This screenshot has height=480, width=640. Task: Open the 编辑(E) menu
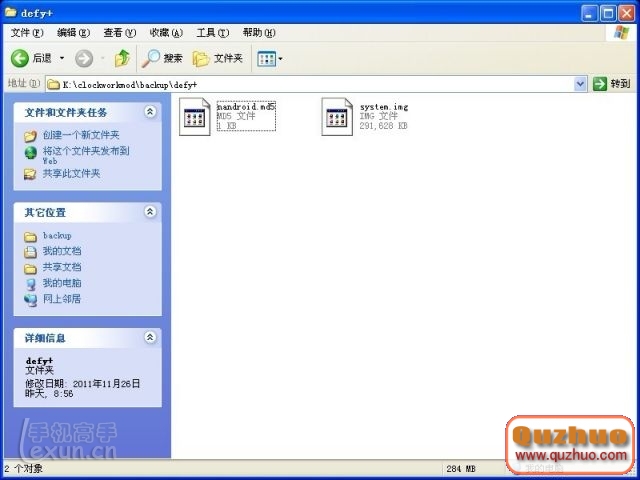click(73, 33)
